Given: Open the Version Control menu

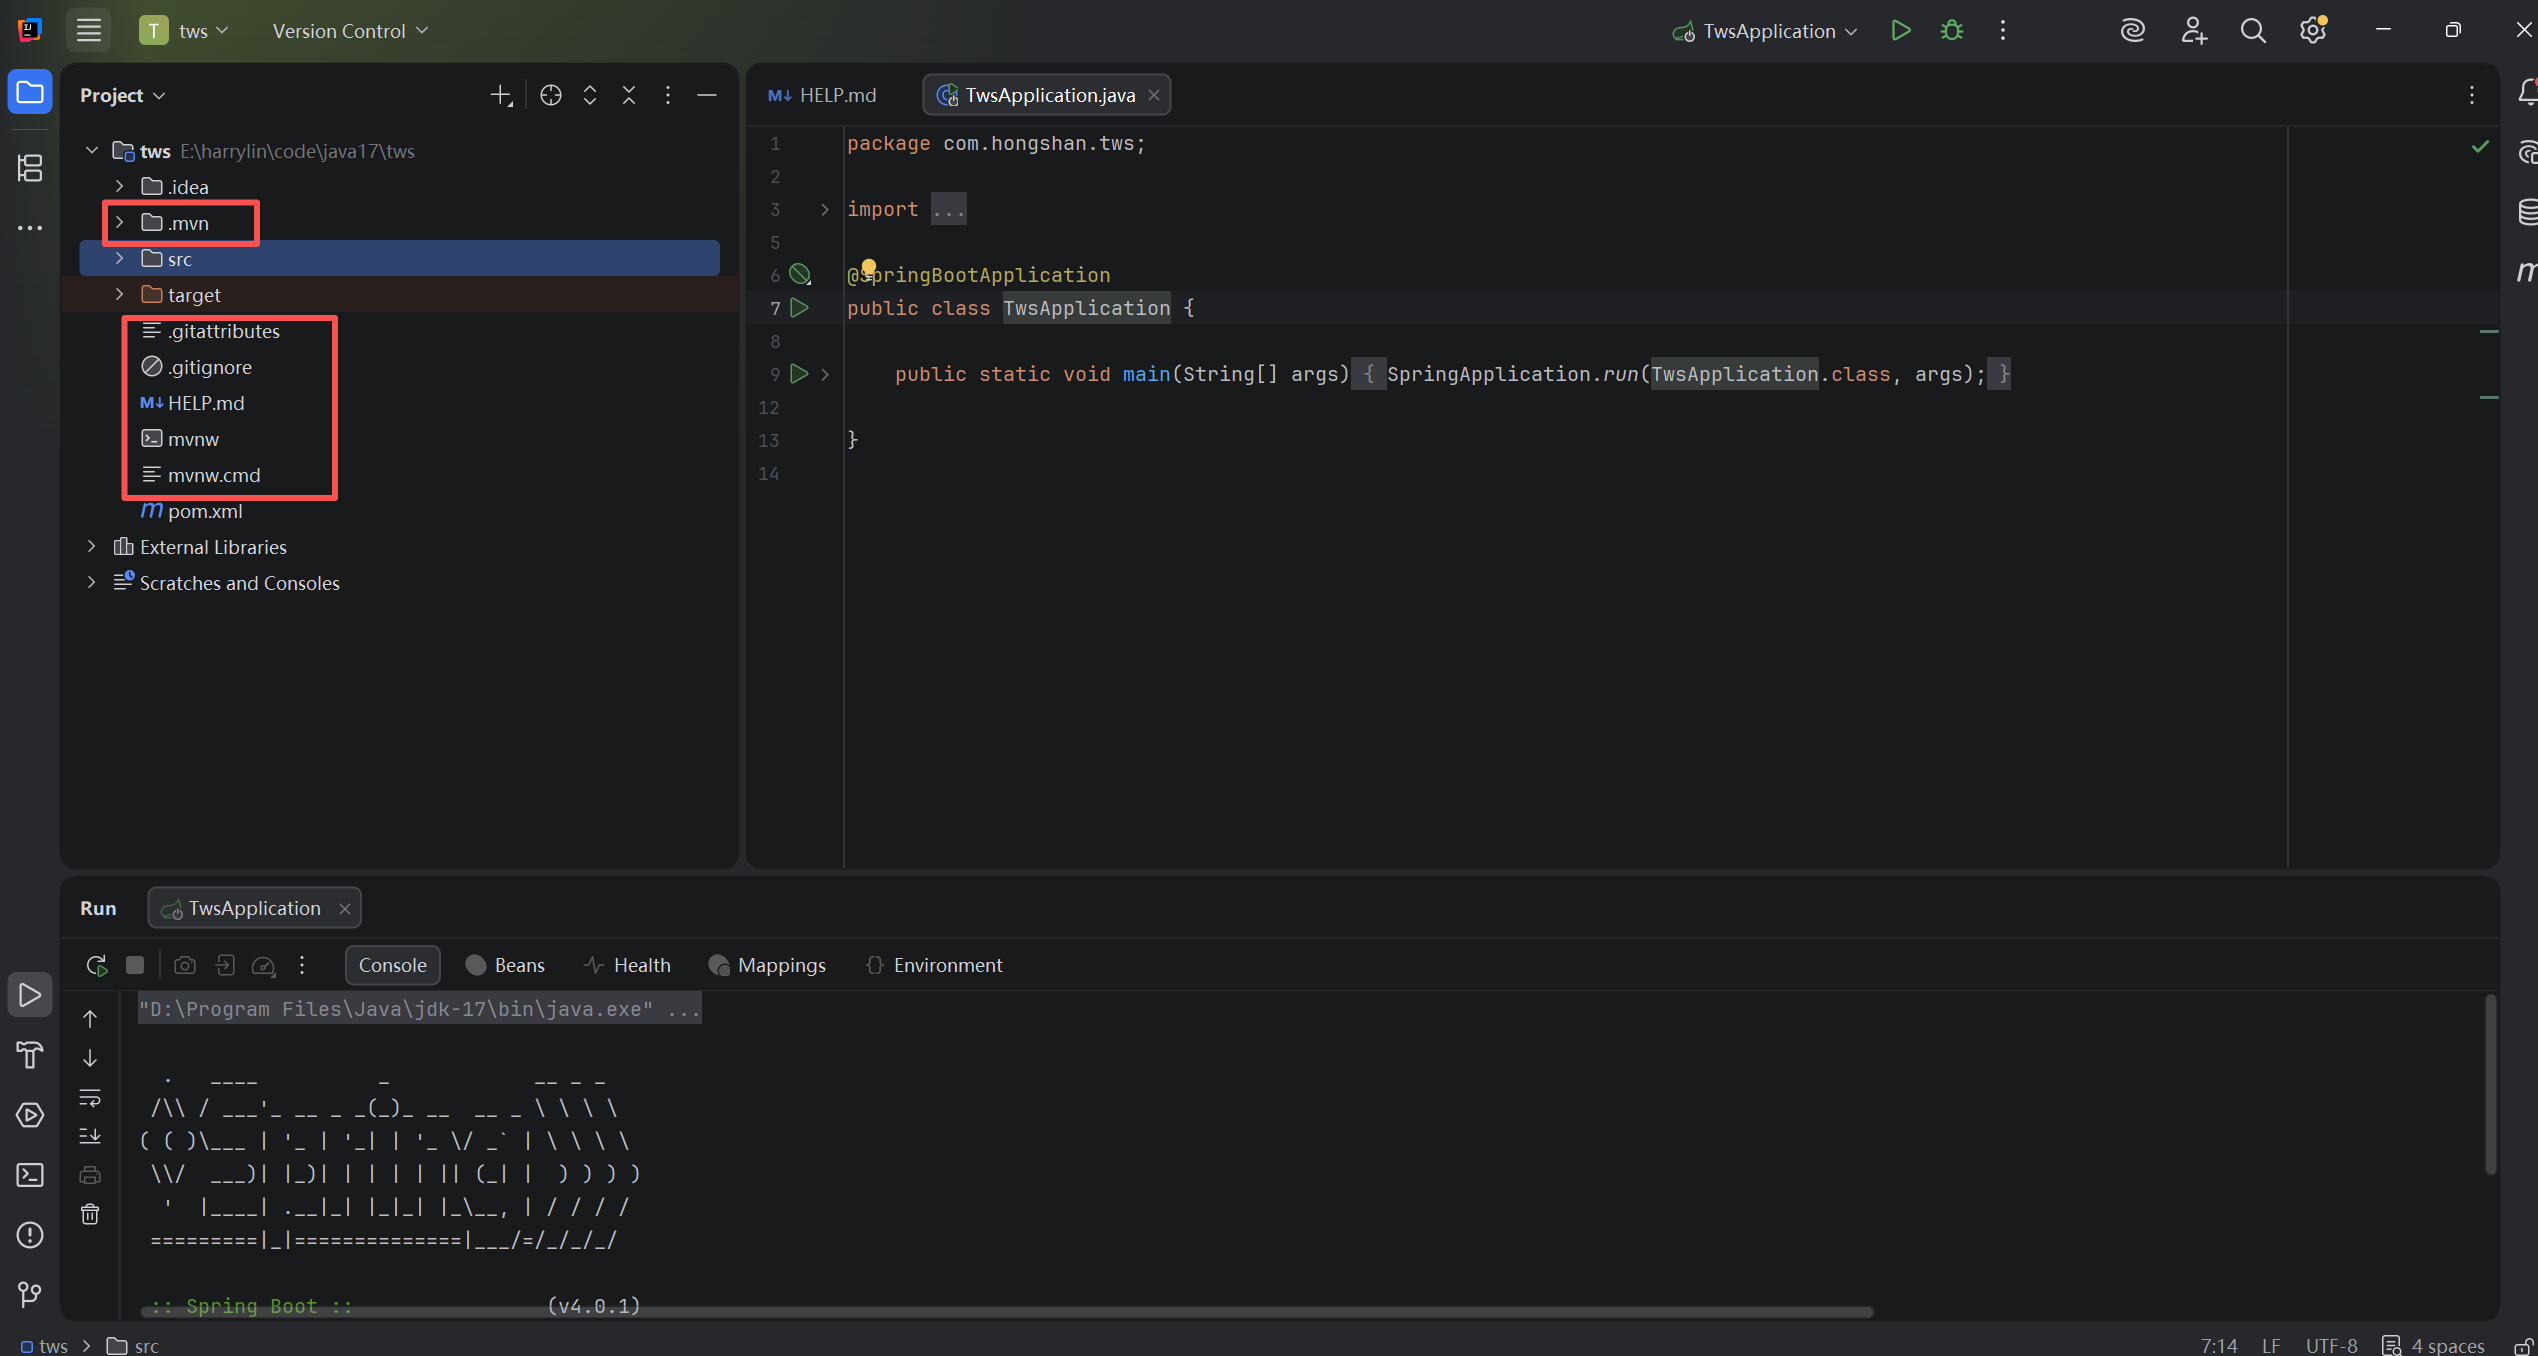Looking at the screenshot, I should click(350, 31).
